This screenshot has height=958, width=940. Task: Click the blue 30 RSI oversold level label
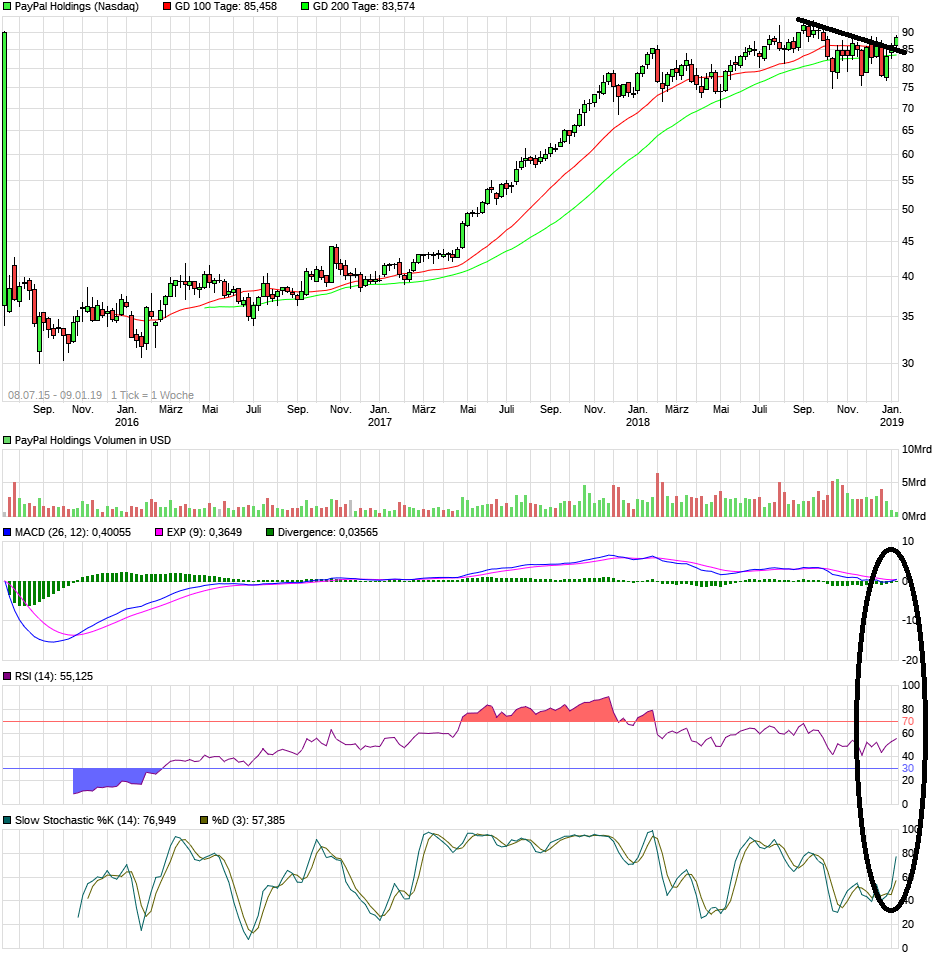coord(908,769)
